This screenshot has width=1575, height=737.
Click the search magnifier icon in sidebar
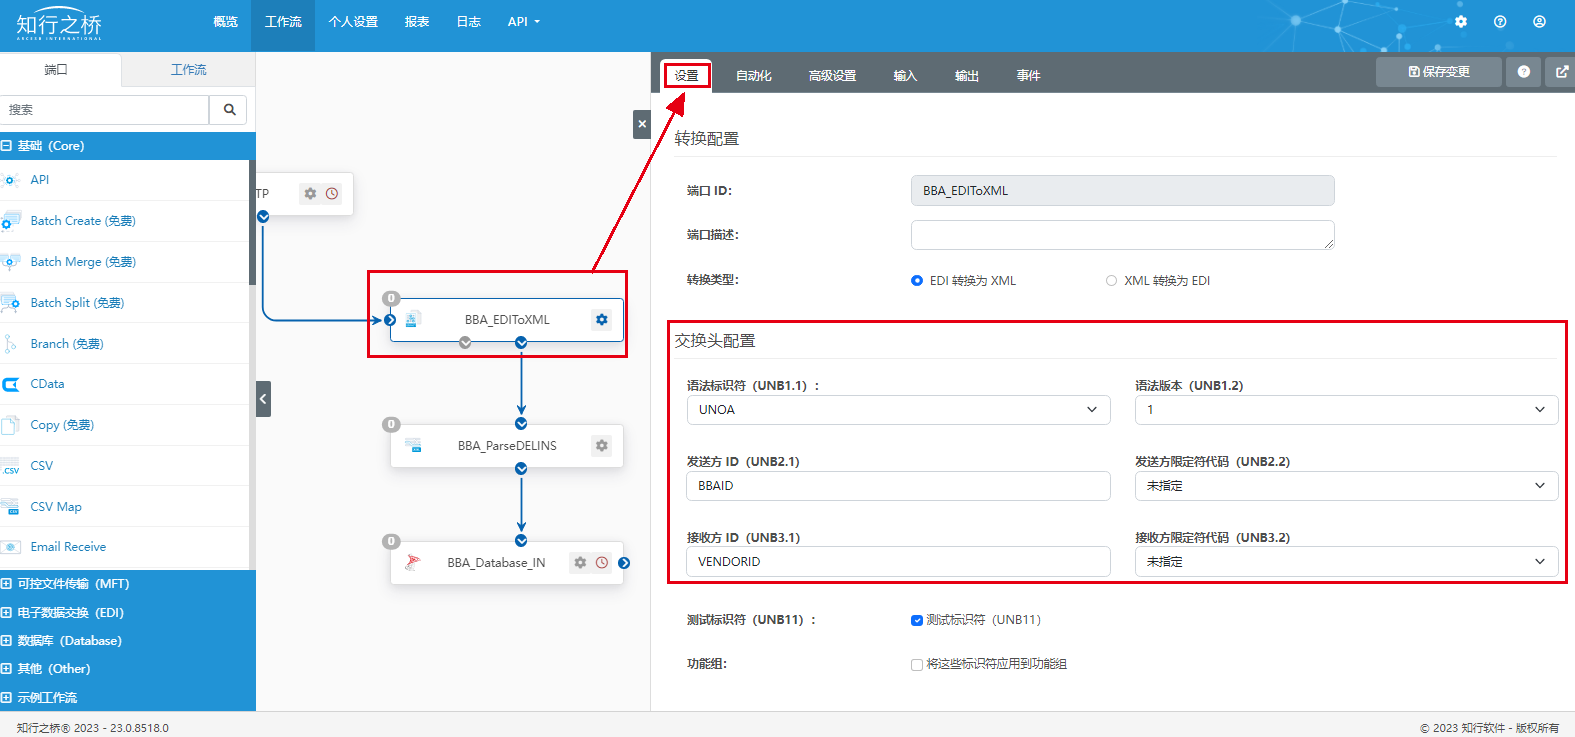[x=229, y=110]
